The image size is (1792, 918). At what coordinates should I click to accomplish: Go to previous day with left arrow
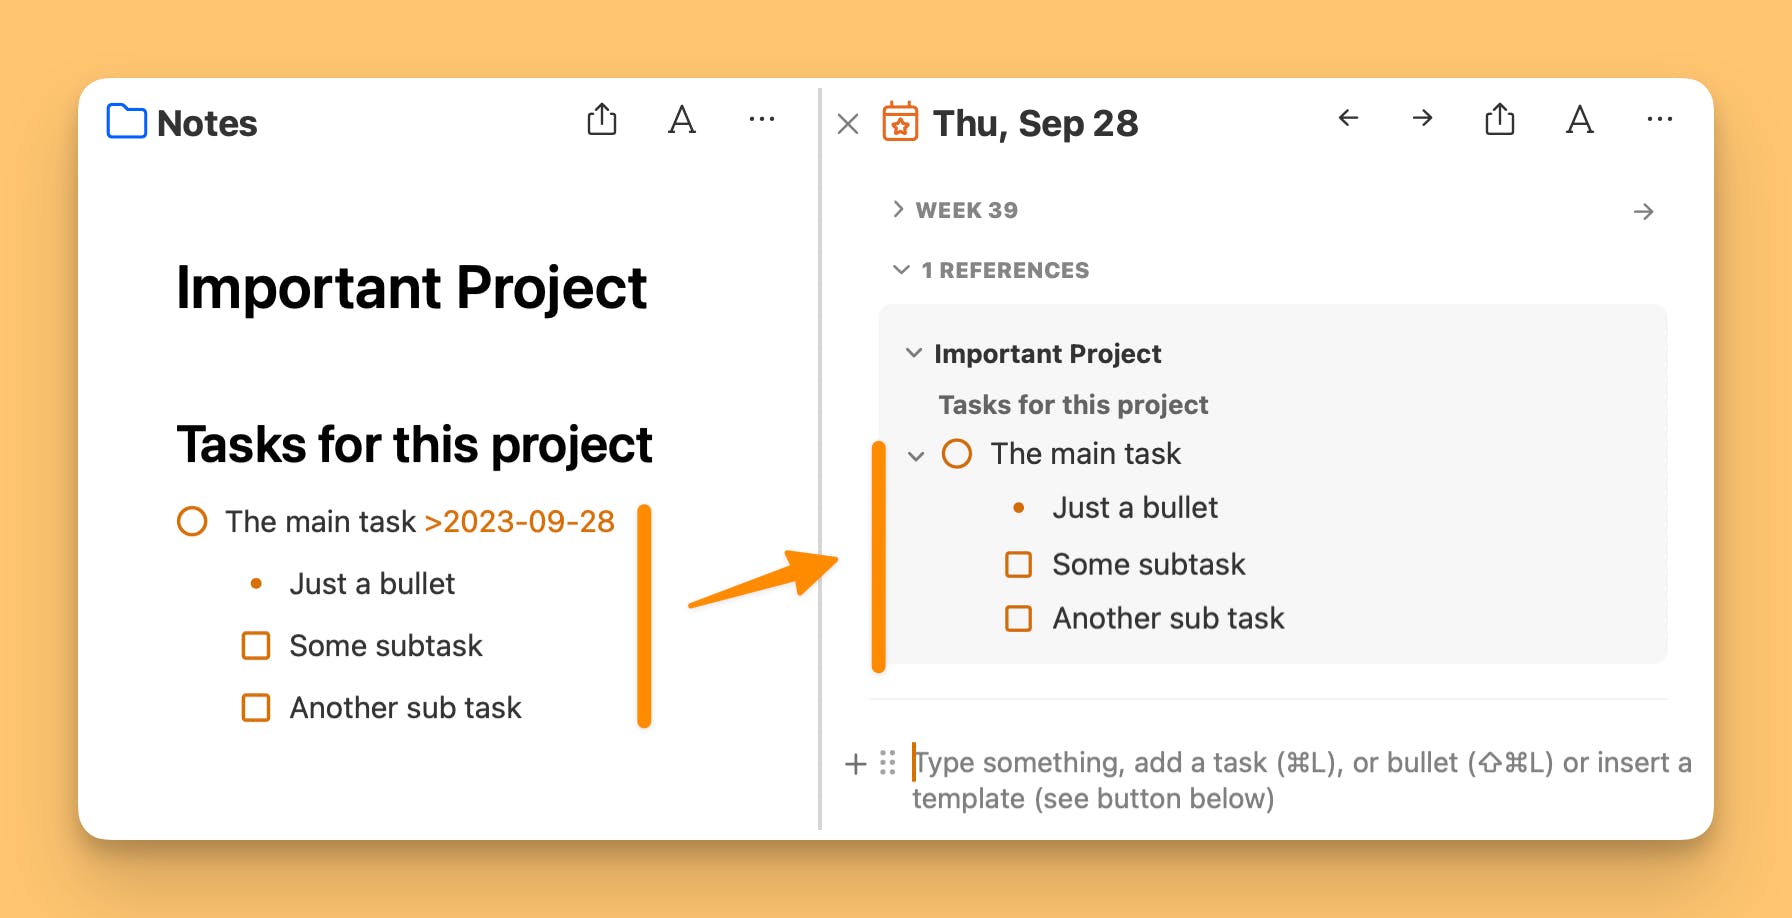1348,119
